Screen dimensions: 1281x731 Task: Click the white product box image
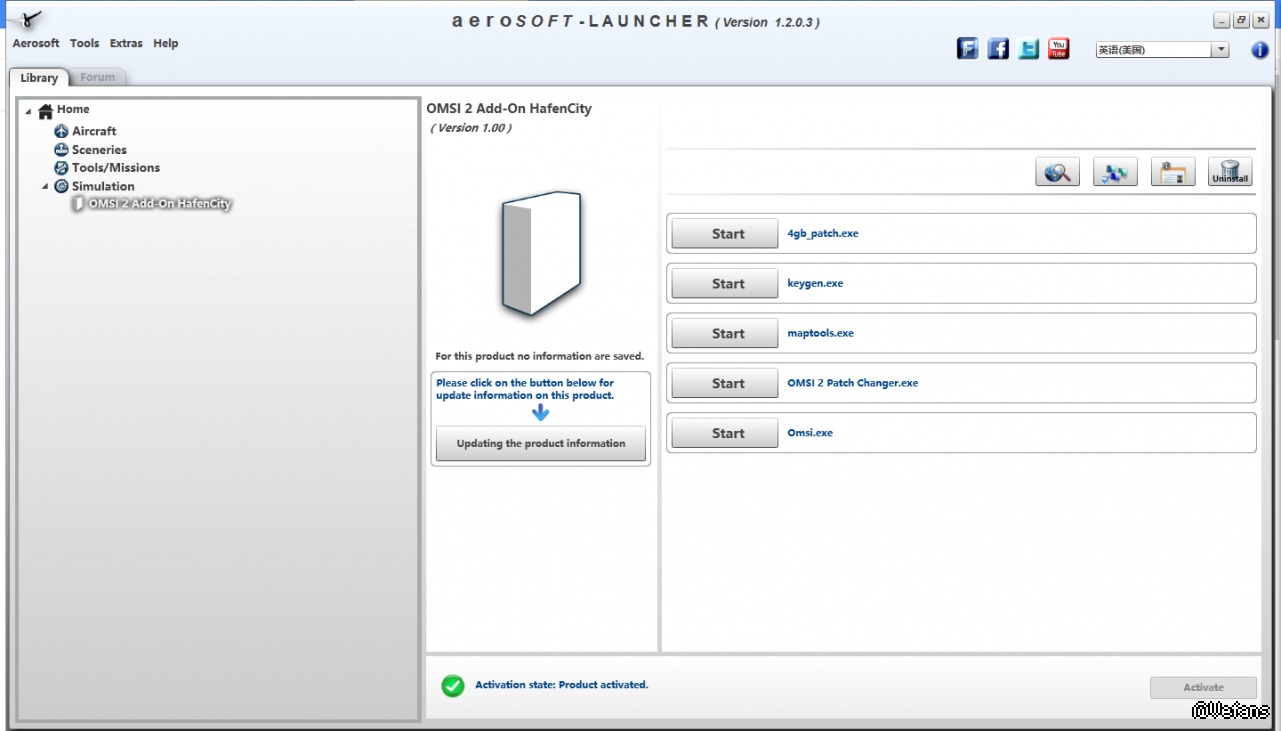coord(541,254)
